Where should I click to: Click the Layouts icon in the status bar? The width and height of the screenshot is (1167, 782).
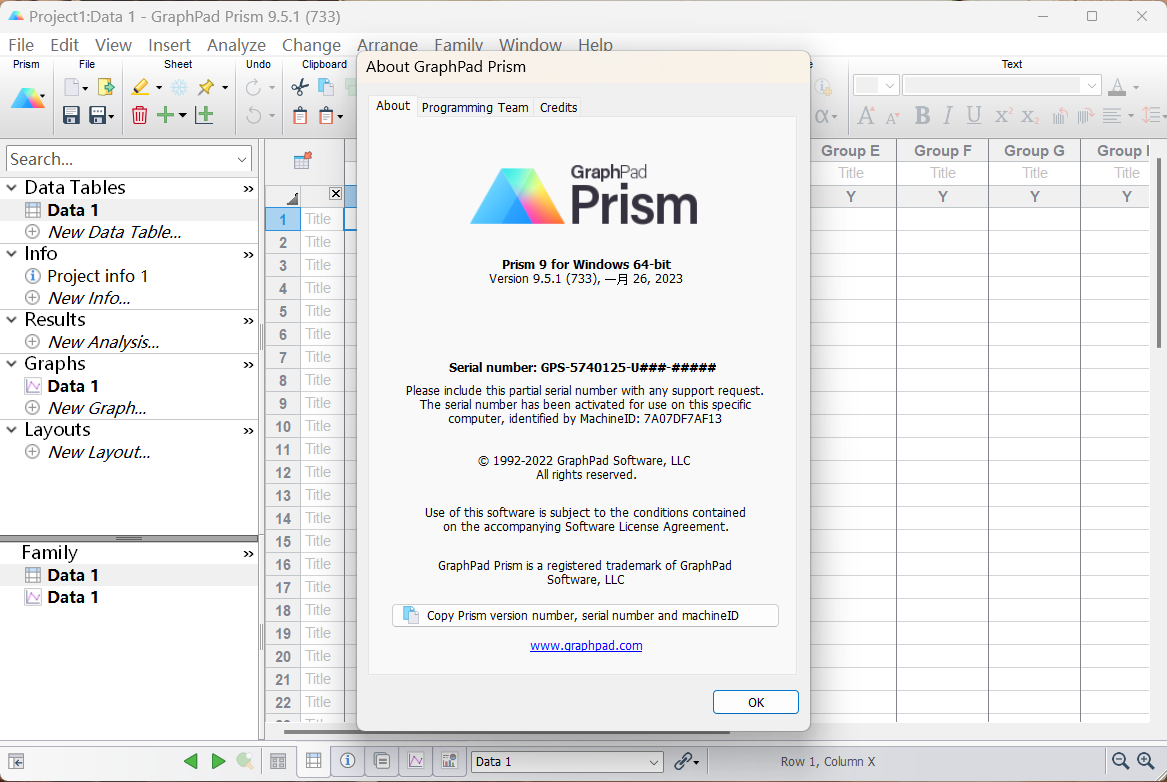[450, 760]
